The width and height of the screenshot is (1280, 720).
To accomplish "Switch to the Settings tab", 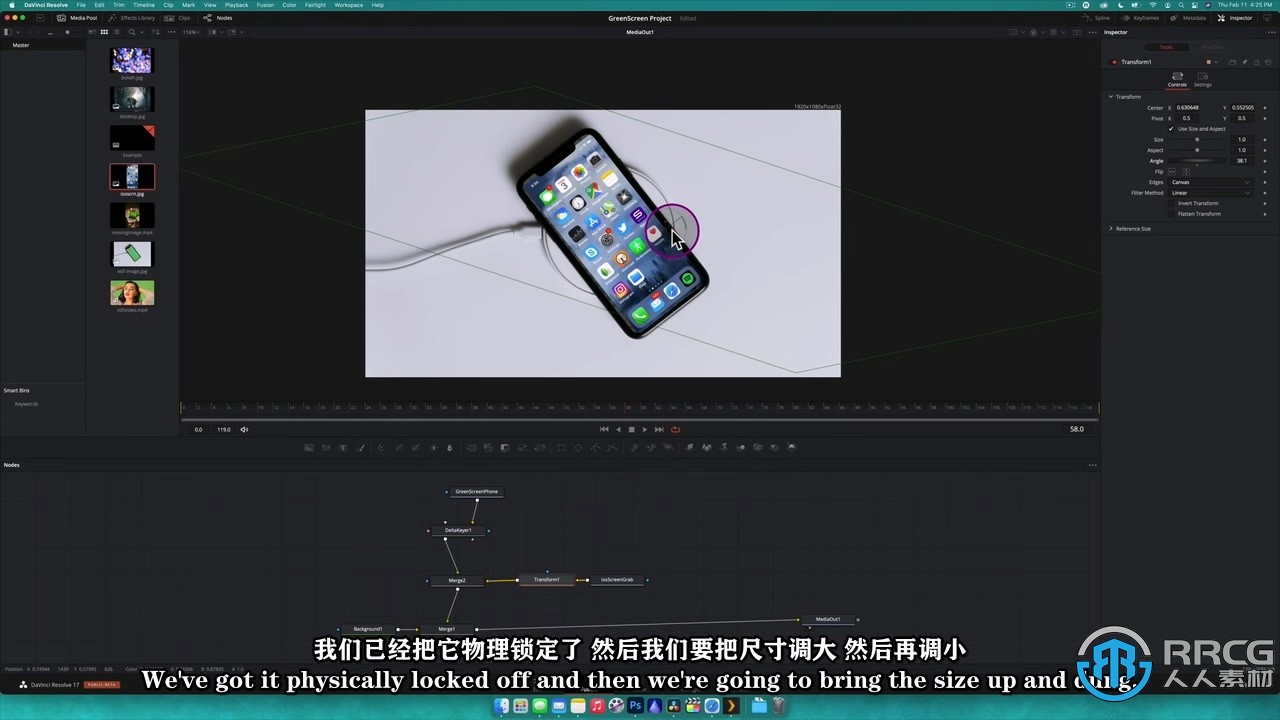I will (1203, 80).
